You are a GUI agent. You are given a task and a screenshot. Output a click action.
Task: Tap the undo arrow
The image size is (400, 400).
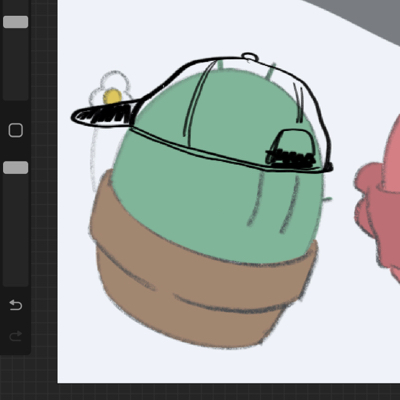pyautogui.click(x=16, y=305)
